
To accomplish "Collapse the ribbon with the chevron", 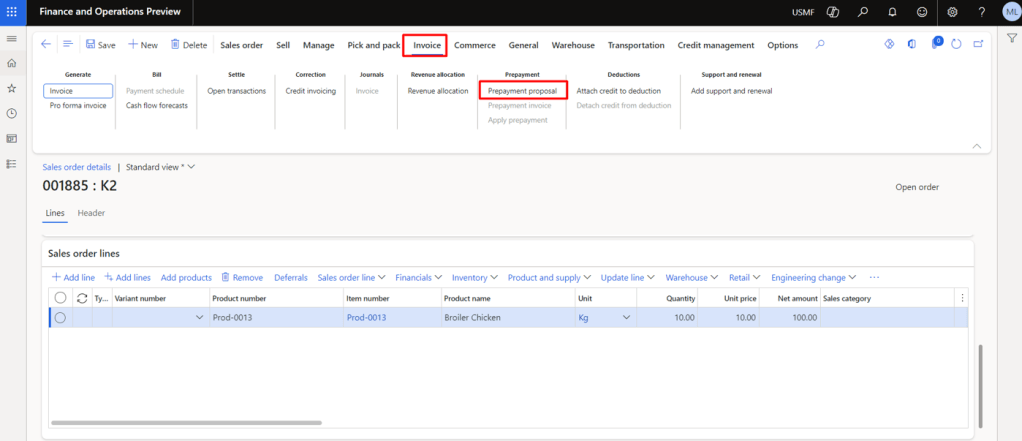I will (x=976, y=146).
